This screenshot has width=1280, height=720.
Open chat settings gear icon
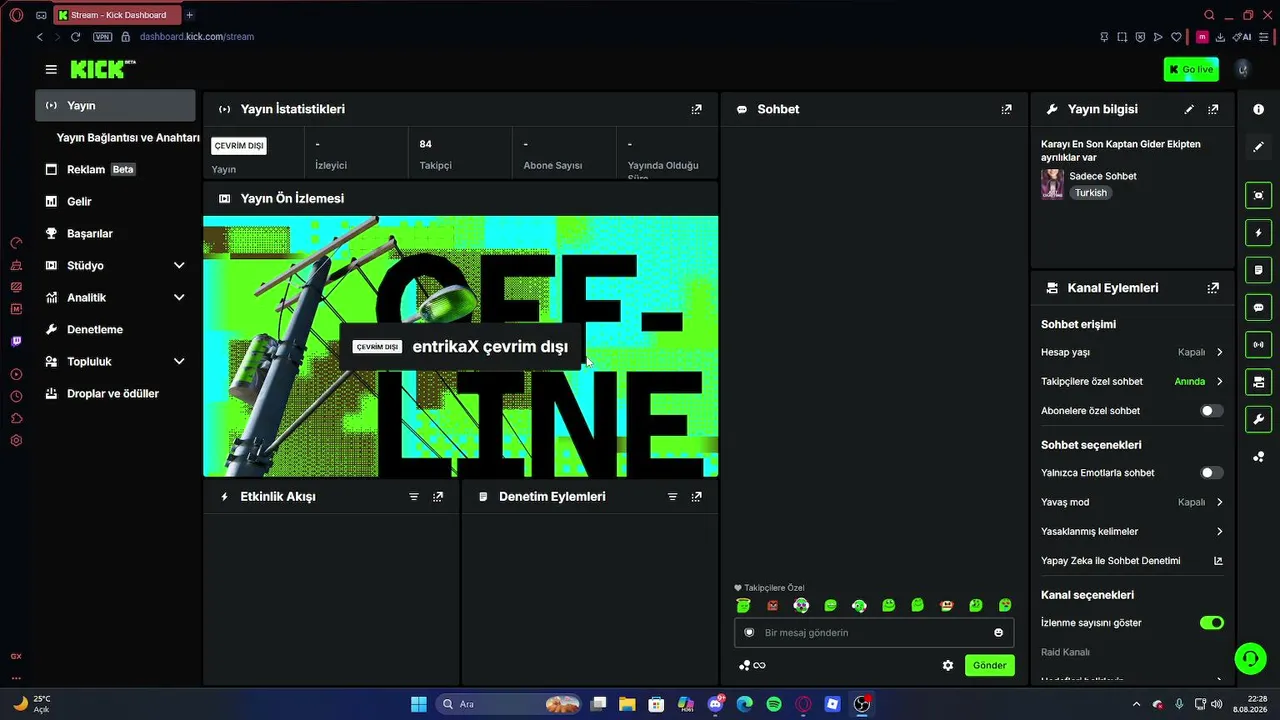pos(947,665)
